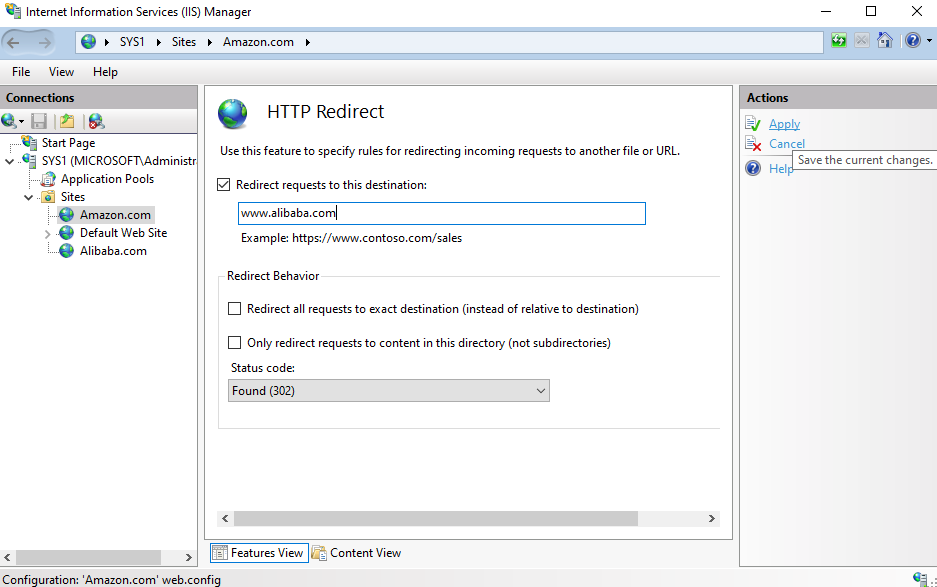Click content pane scroll left arrow
The image size is (937, 587).
pos(225,518)
